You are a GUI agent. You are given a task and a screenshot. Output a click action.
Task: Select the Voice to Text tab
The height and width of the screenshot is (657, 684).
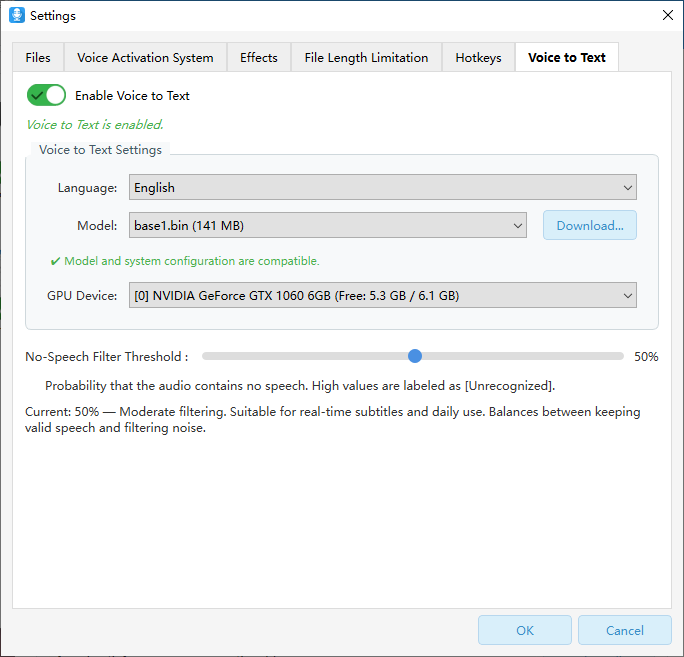pyautogui.click(x=567, y=57)
